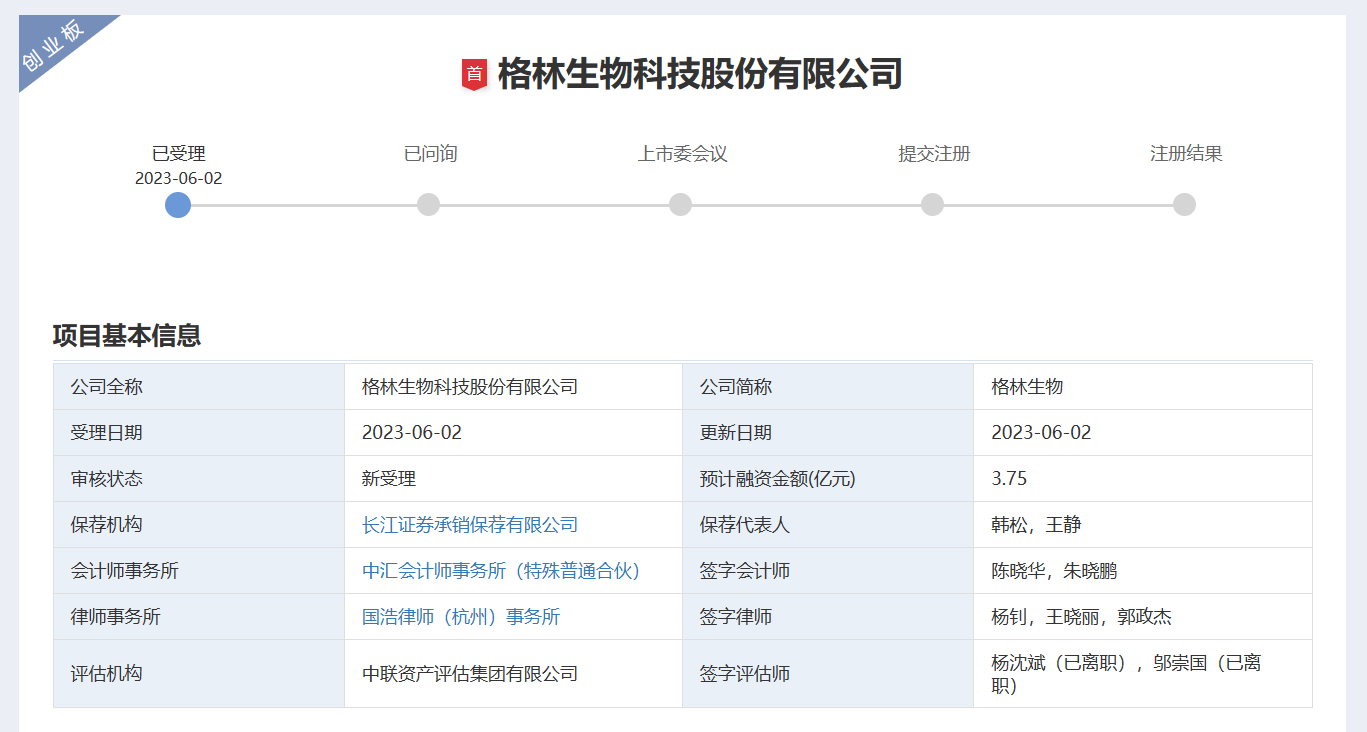Click the "提交注册" timeline circle
This screenshot has height=732, width=1367.
click(932, 205)
